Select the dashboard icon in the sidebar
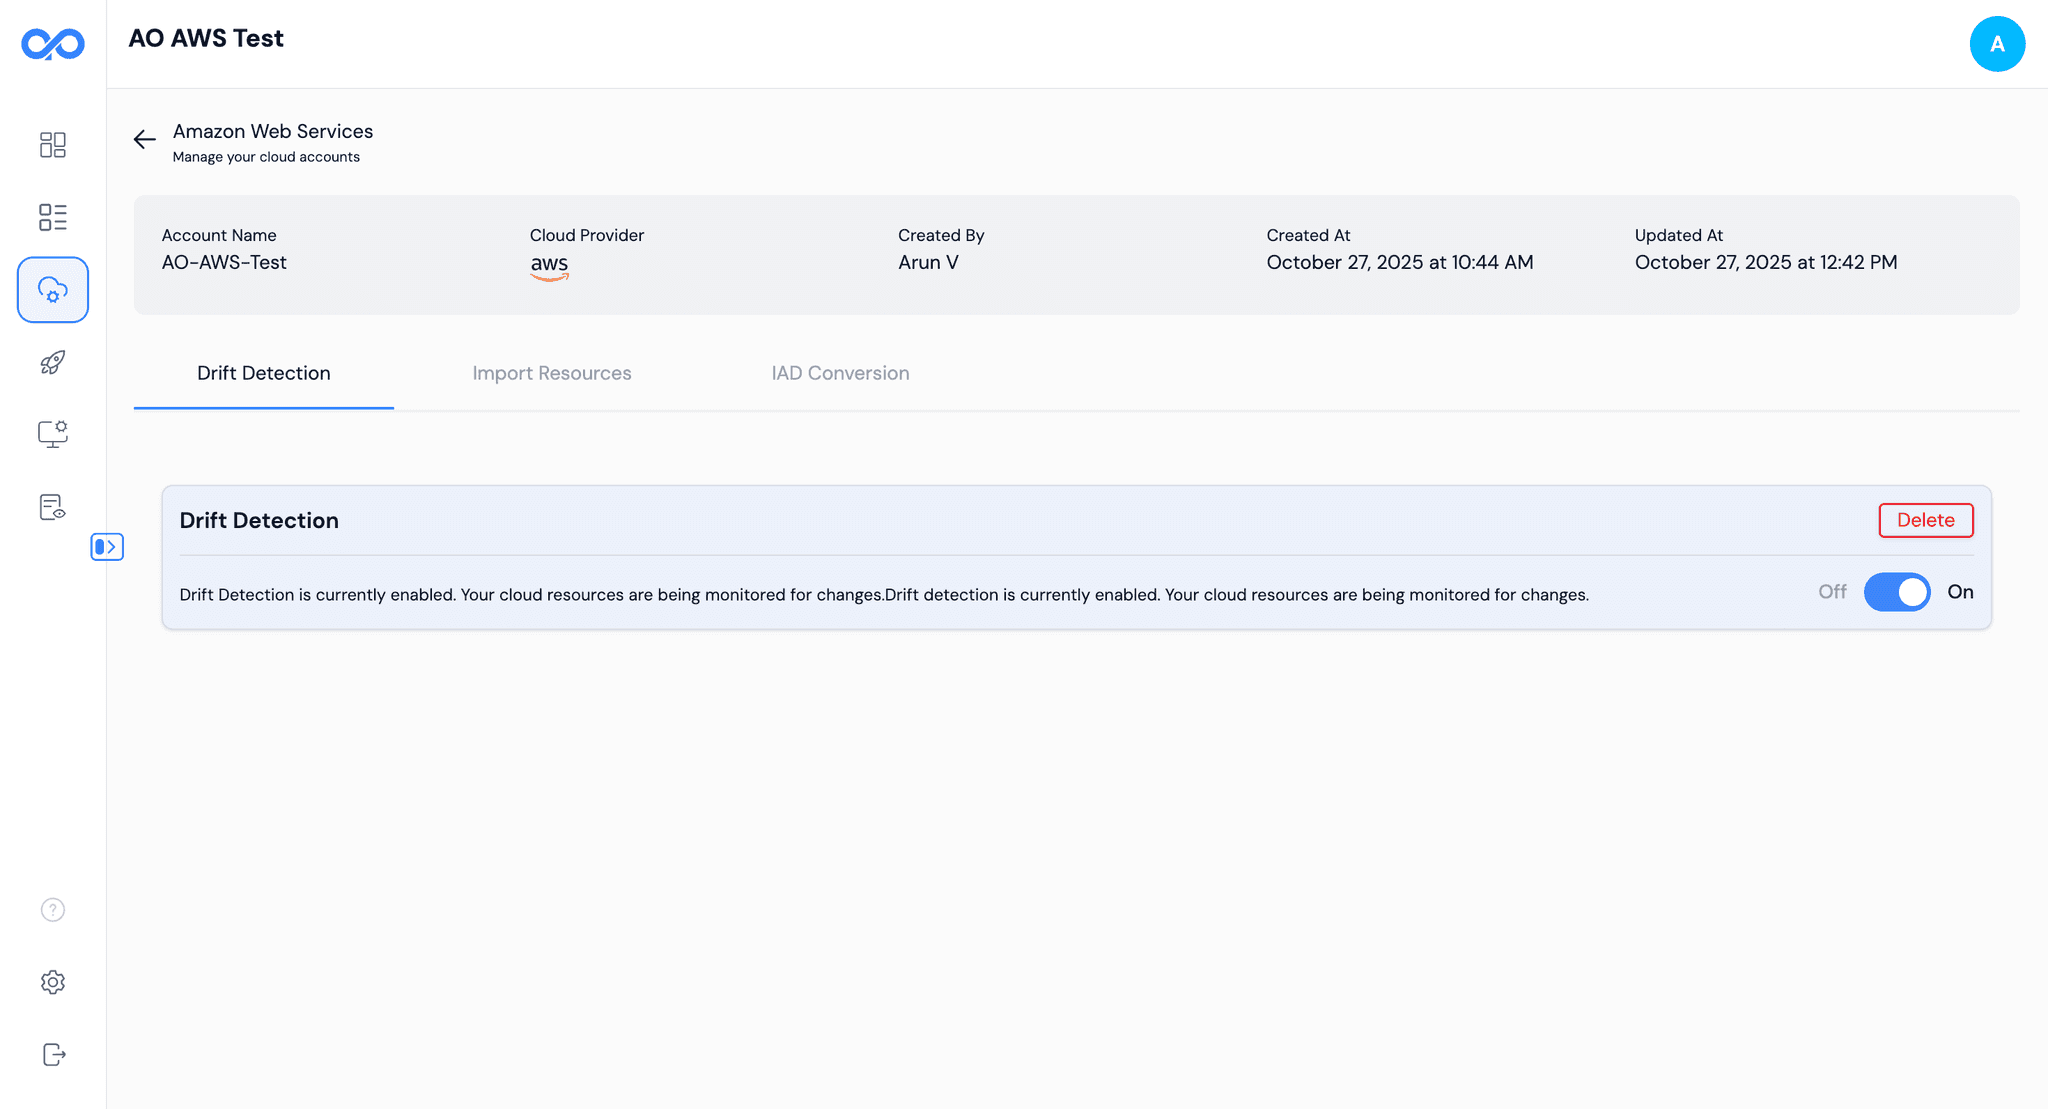The width and height of the screenshot is (2048, 1109). pos(52,145)
